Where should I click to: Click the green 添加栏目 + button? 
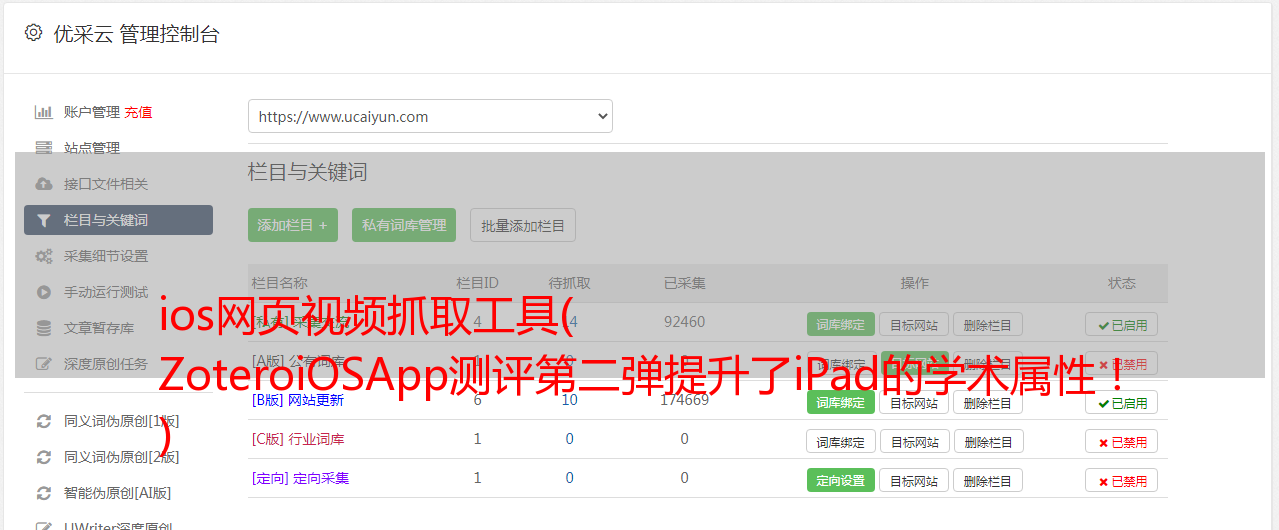click(293, 225)
